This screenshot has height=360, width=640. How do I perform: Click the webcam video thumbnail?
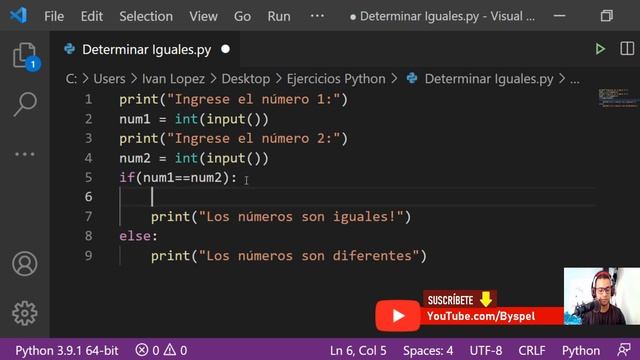coord(602,296)
